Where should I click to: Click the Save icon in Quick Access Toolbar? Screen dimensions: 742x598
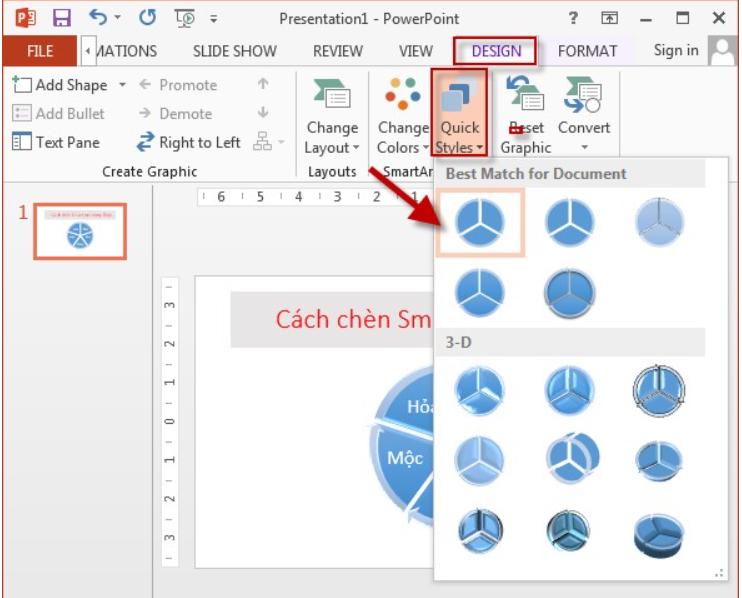tap(62, 18)
